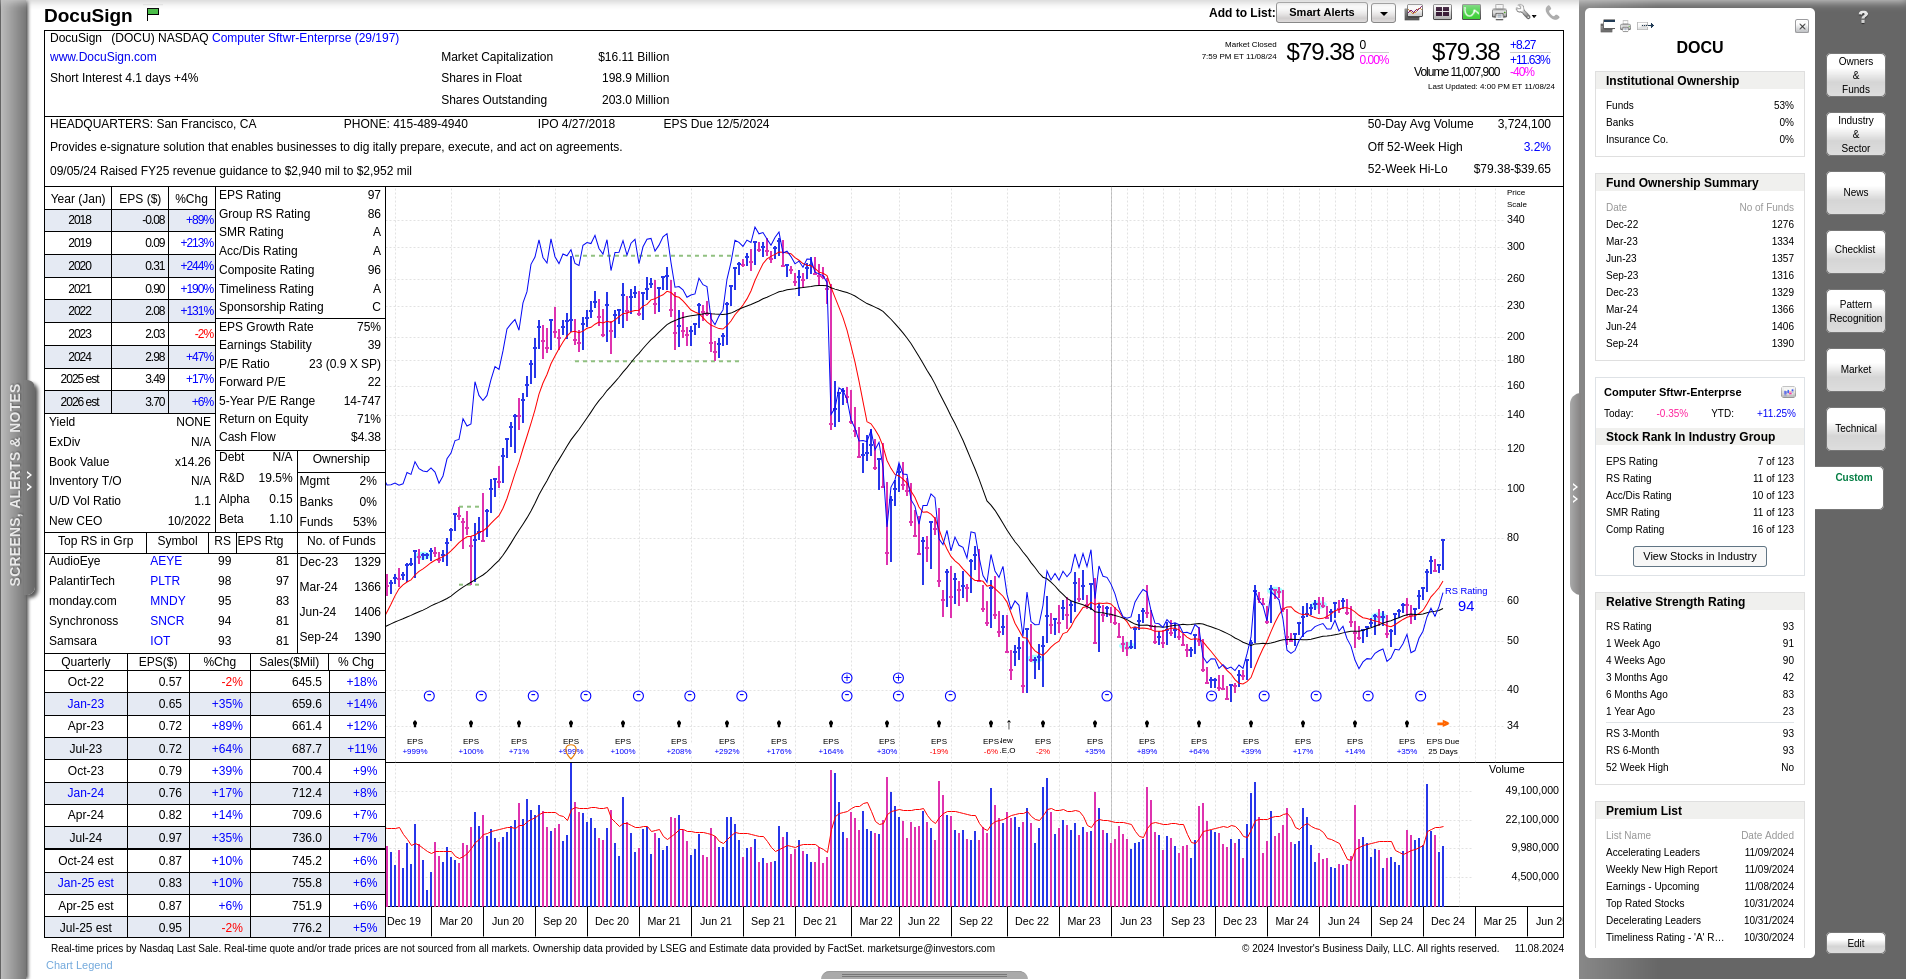Viewport: 1906px width, 979px height.
Task: Open the News tab
Action: pyautogui.click(x=1856, y=192)
